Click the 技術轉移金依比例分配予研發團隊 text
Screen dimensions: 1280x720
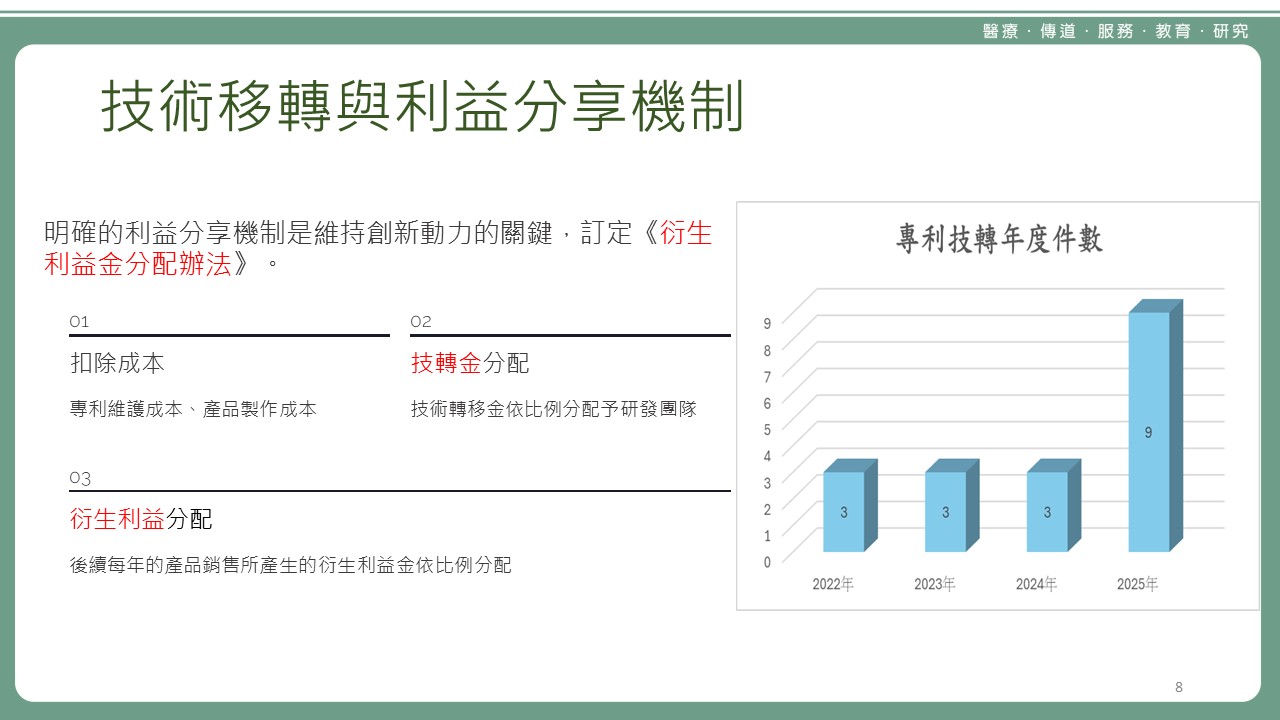pos(553,409)
